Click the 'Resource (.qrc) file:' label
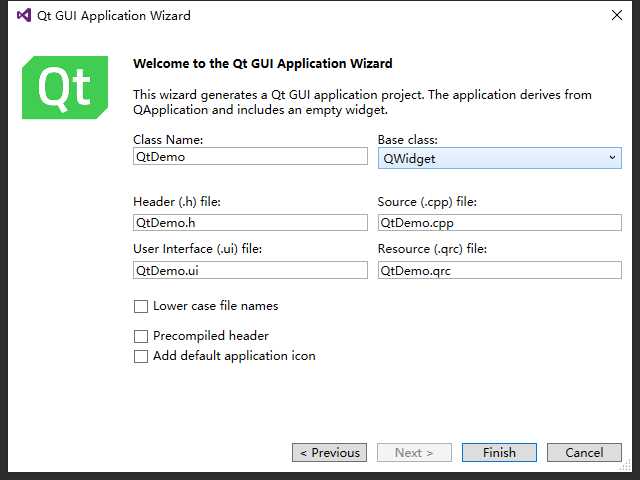Viewport: 640px width, 480px height. (x=433, y=249)
